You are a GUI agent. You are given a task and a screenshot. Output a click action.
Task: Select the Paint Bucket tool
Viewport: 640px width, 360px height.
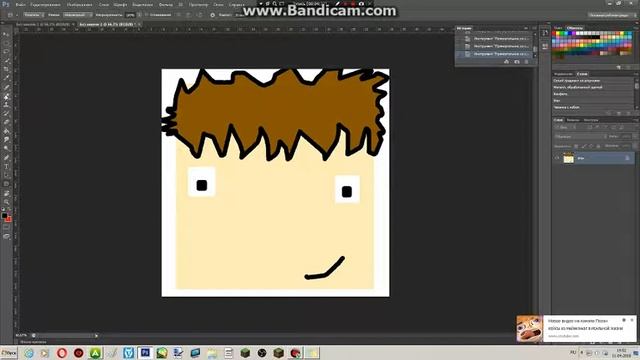coord(6,131)
